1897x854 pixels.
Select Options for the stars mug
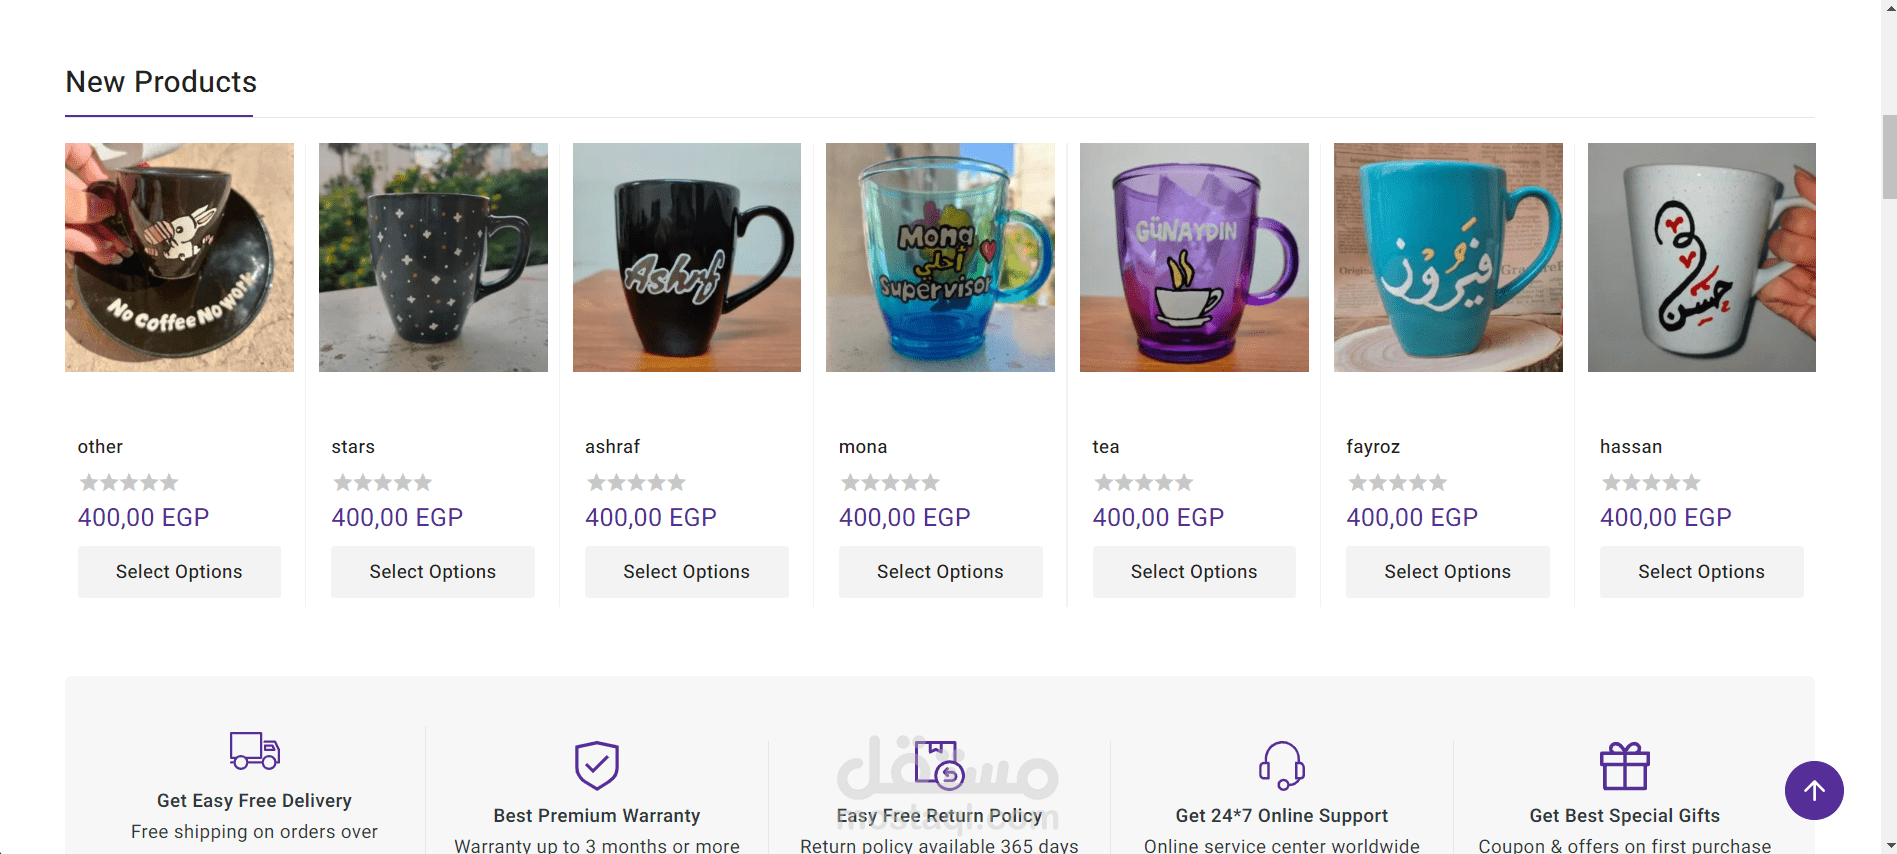433,572
